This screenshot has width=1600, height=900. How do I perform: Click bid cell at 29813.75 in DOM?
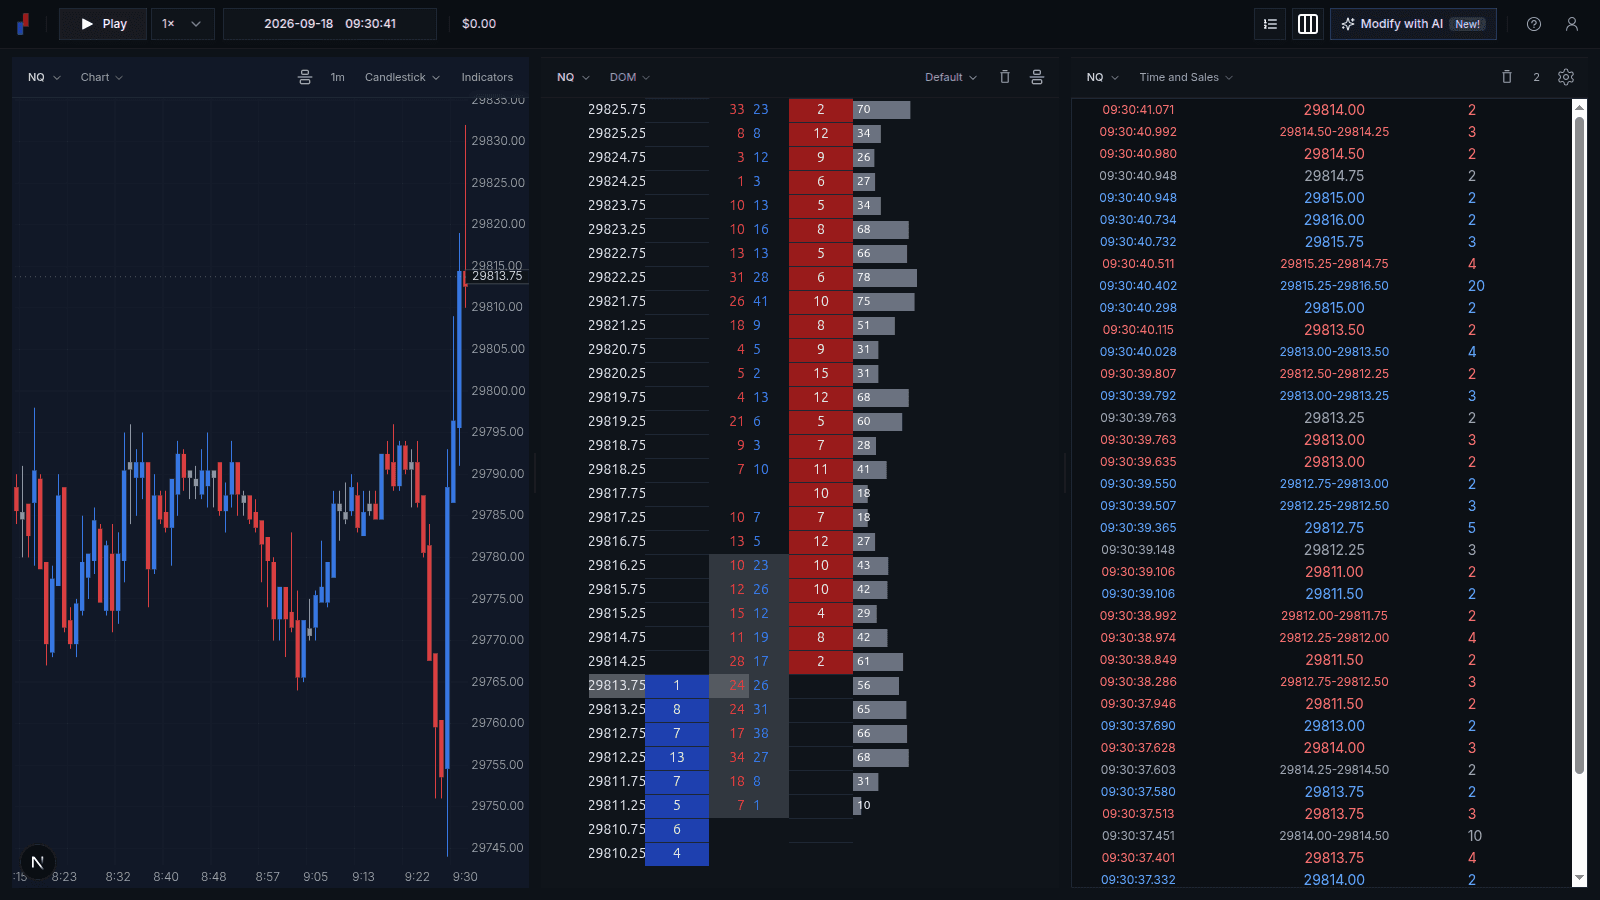point(677,685)
